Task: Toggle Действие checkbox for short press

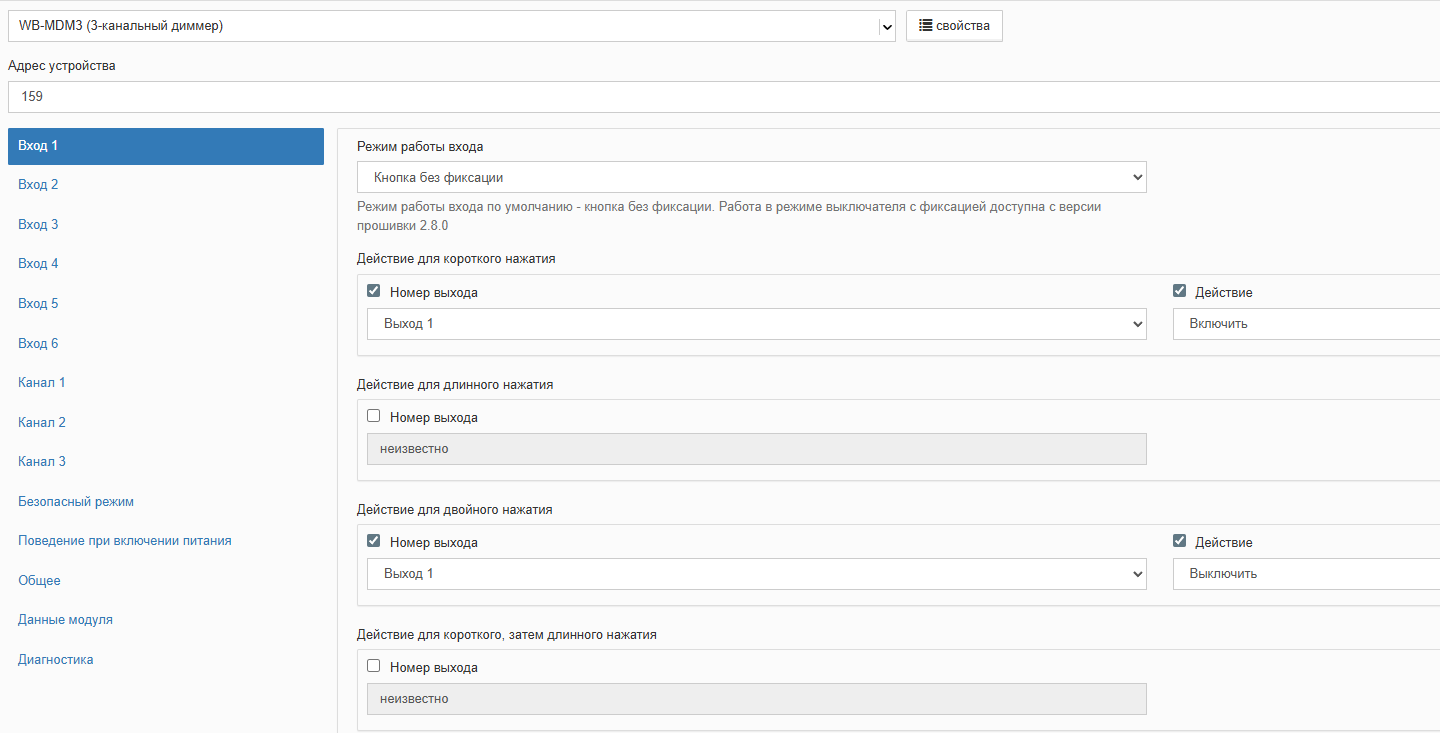Action: click(1180, 292)
